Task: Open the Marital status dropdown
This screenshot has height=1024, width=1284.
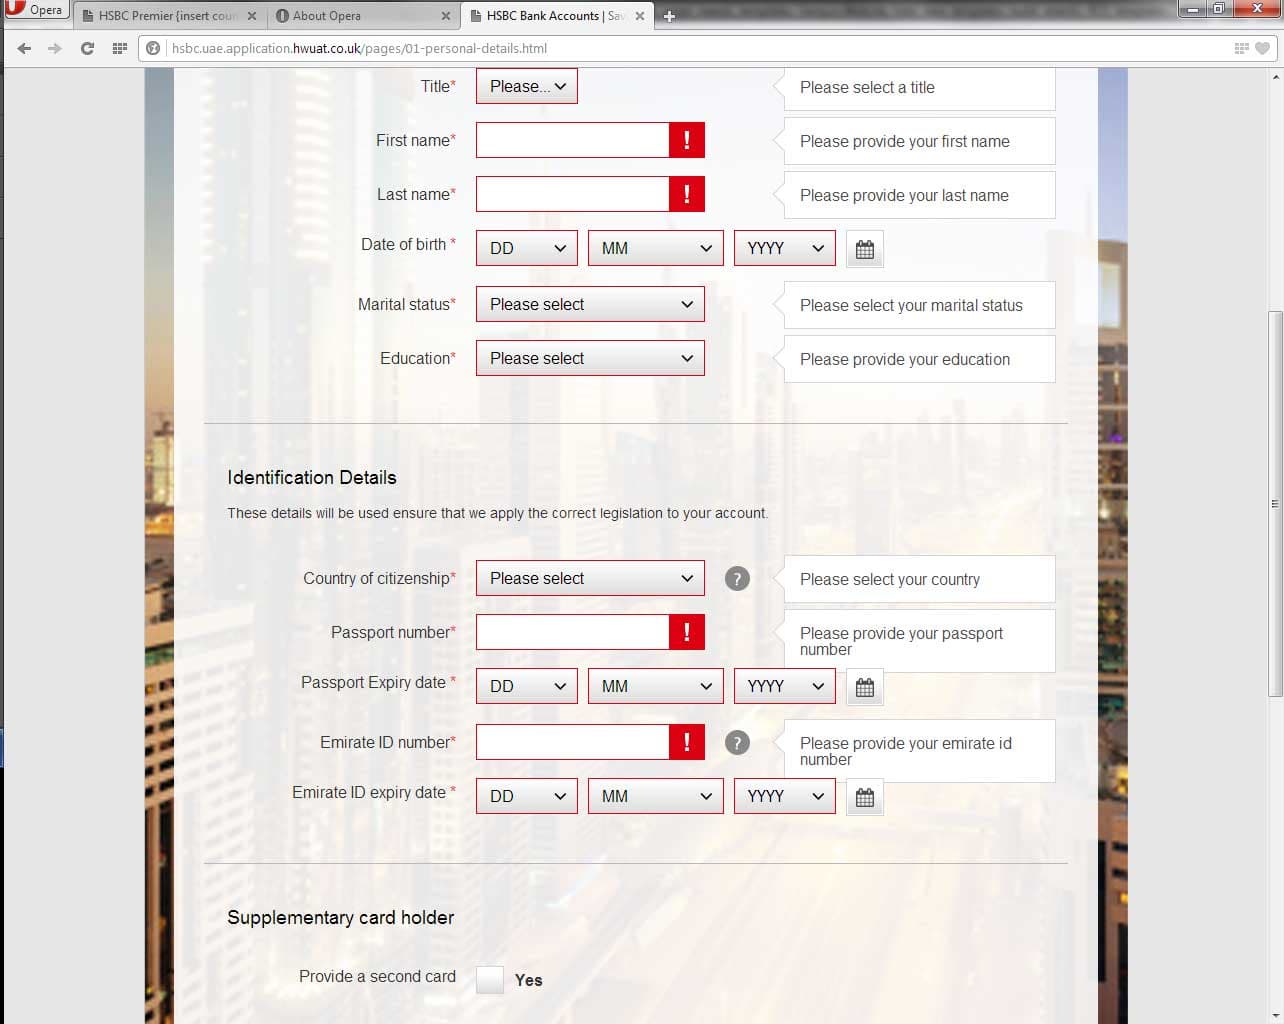Action: click(x=590, y=304)
